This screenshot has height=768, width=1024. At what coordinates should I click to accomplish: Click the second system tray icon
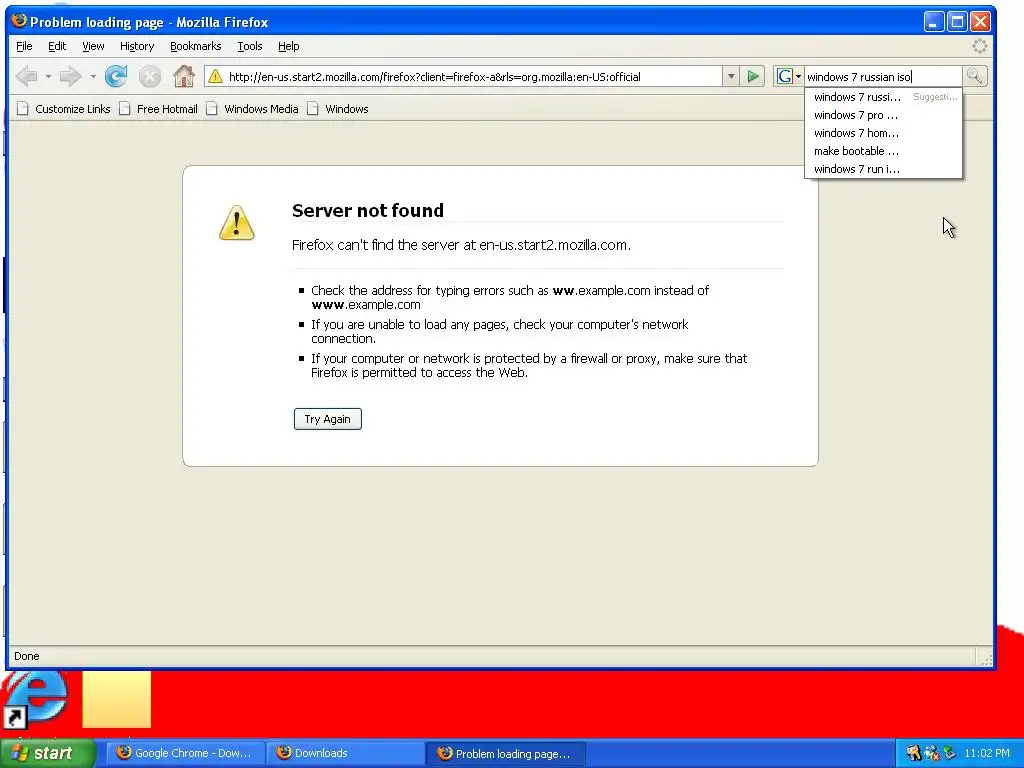click(932, 753)
